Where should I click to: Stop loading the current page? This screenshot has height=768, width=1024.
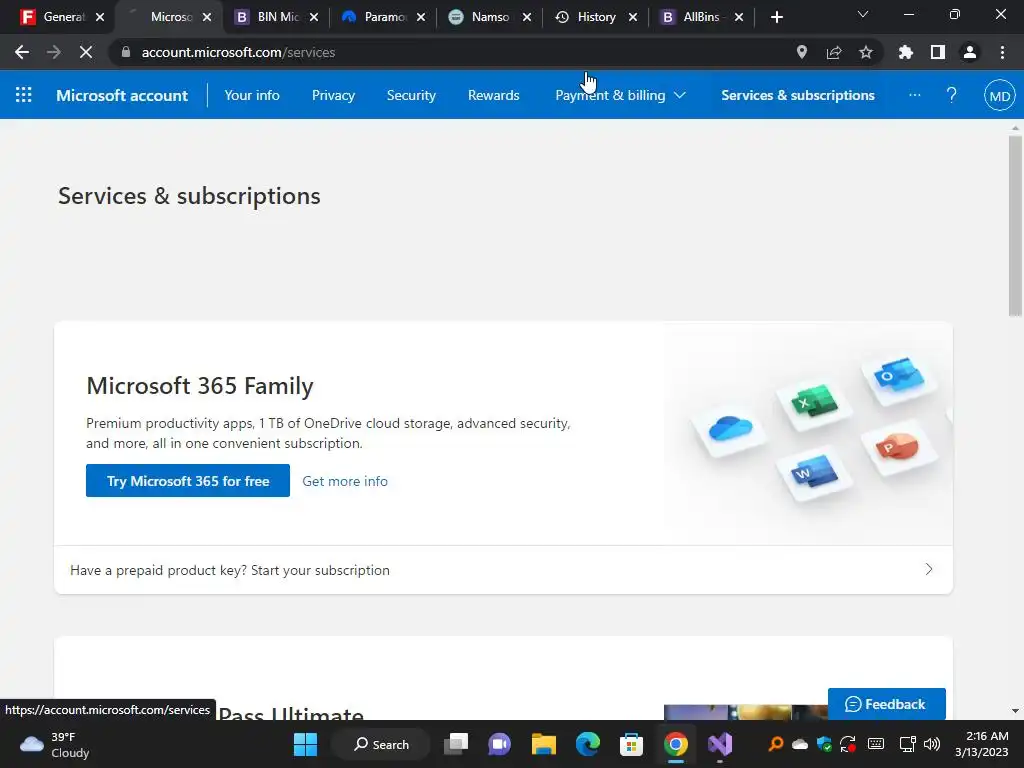click(86, 52)
